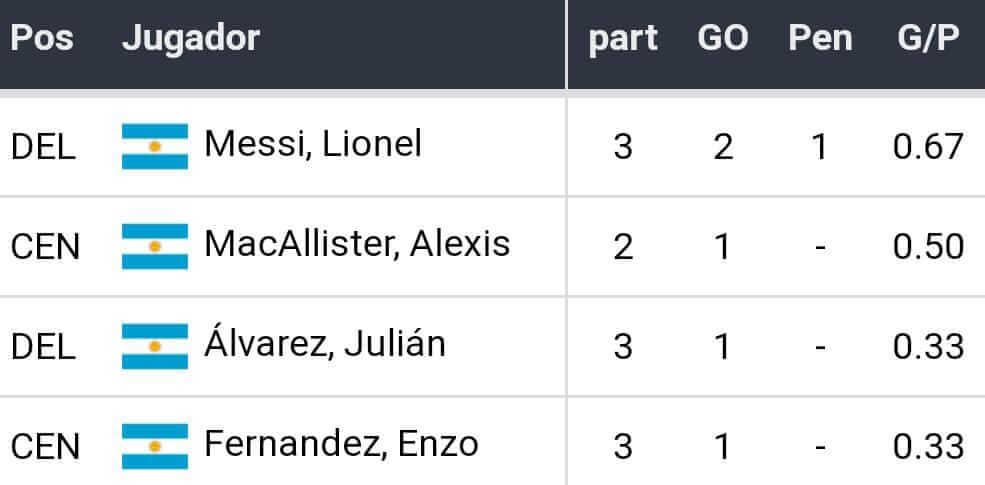Sort by the GO goals header
Image resolution: width=985 pixels, height=485 pixels.
coord(723,39)
